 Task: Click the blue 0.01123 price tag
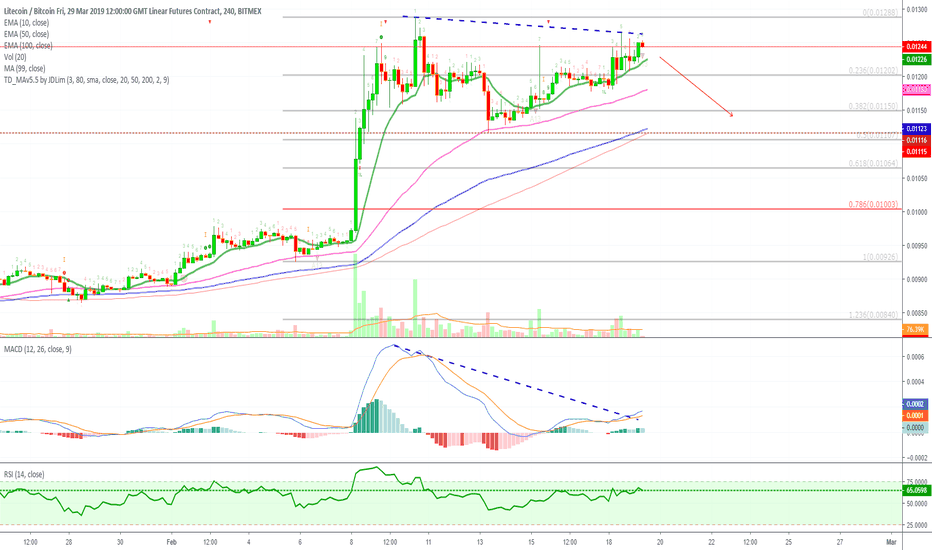(x=916, y=128)
